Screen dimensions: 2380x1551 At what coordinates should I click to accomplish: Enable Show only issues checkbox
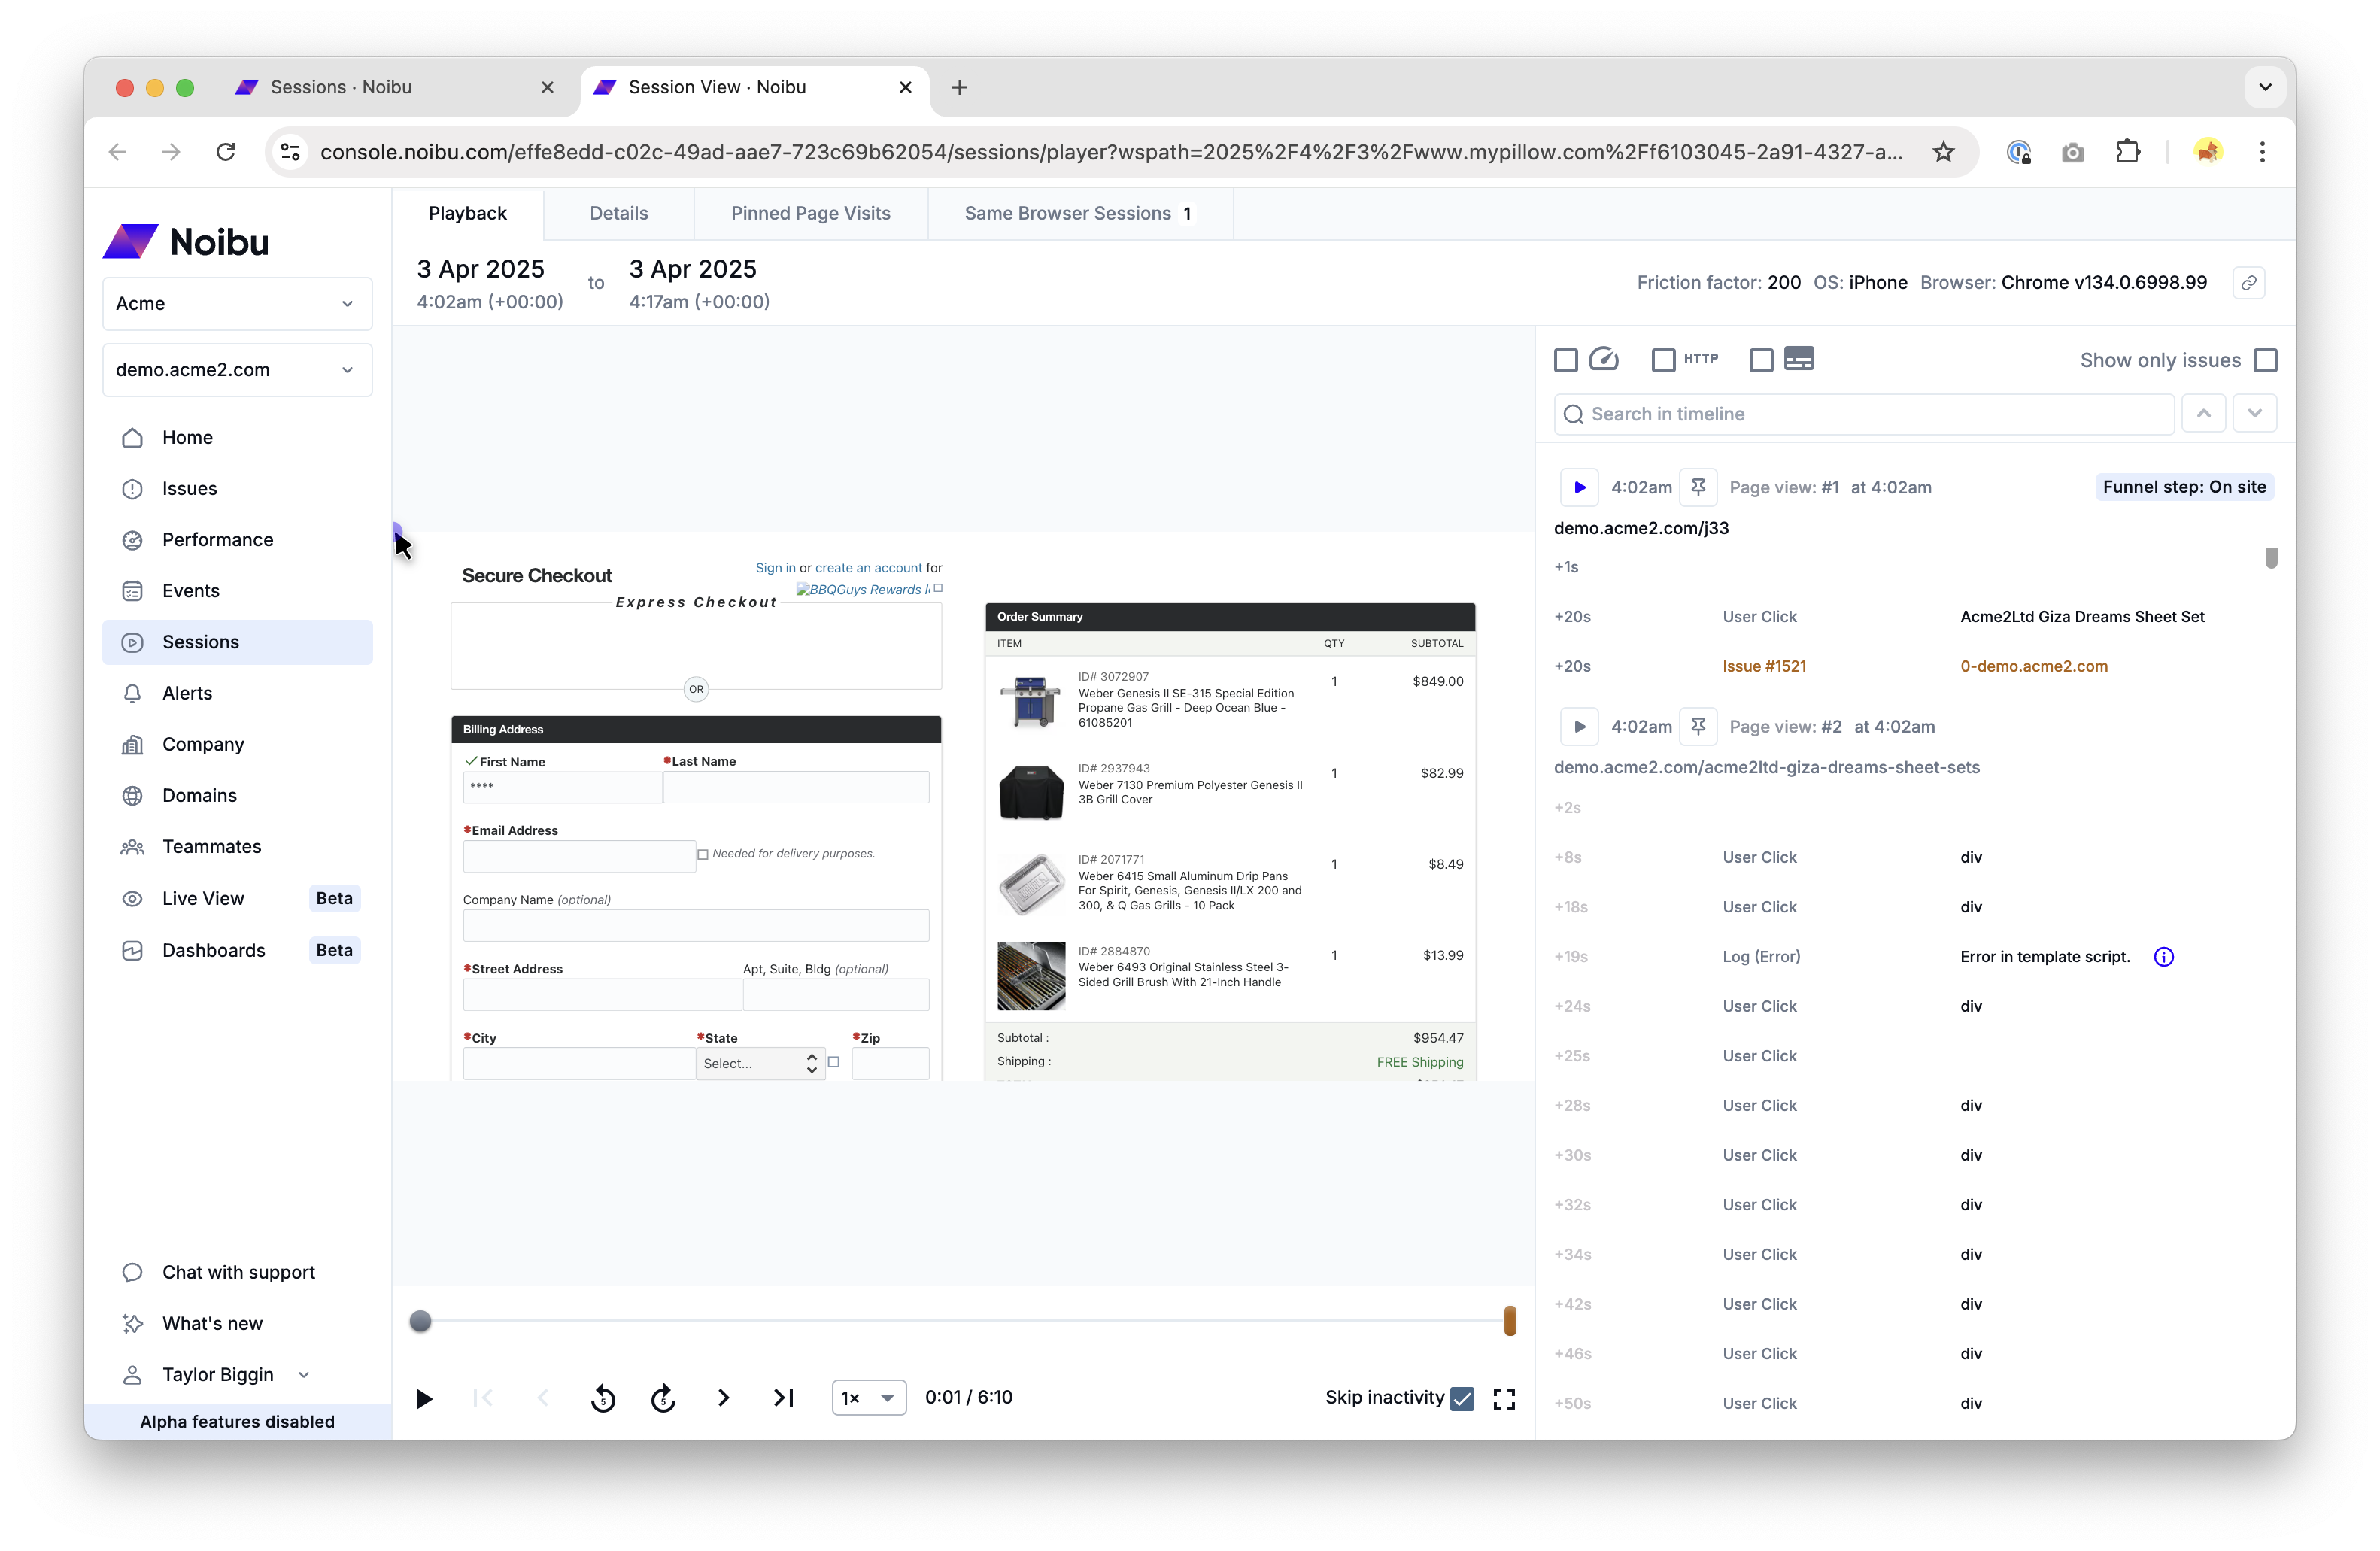pos(2265,360)
